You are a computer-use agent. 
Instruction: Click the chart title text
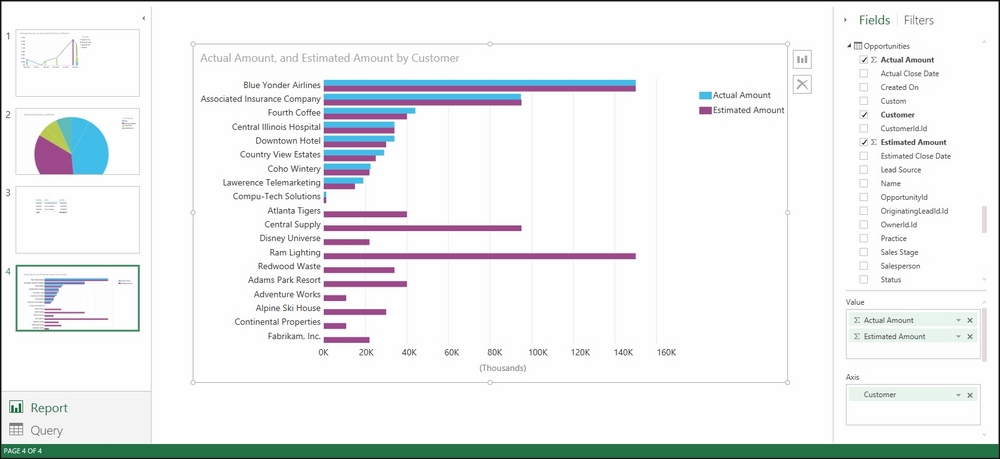coord(330,58)
